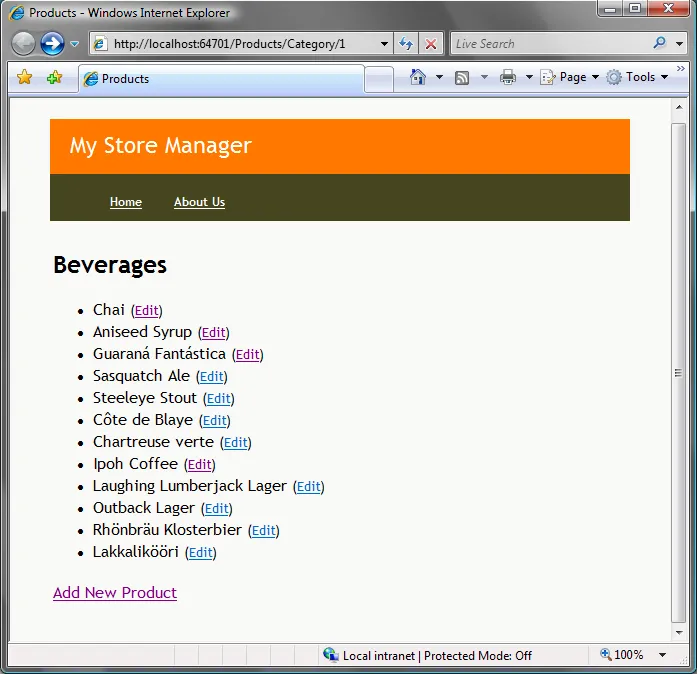Open the Home navigation menu item
The image size is (697, 674).
pos(126,202)
